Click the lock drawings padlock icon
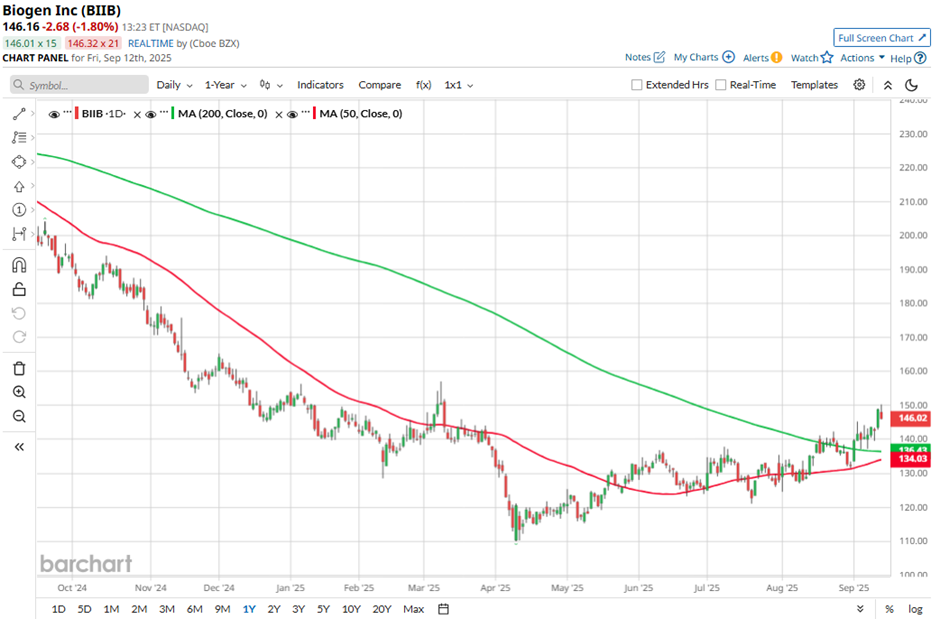The height and width of the screenshot is (619, 940). click(x=19, y=289)
